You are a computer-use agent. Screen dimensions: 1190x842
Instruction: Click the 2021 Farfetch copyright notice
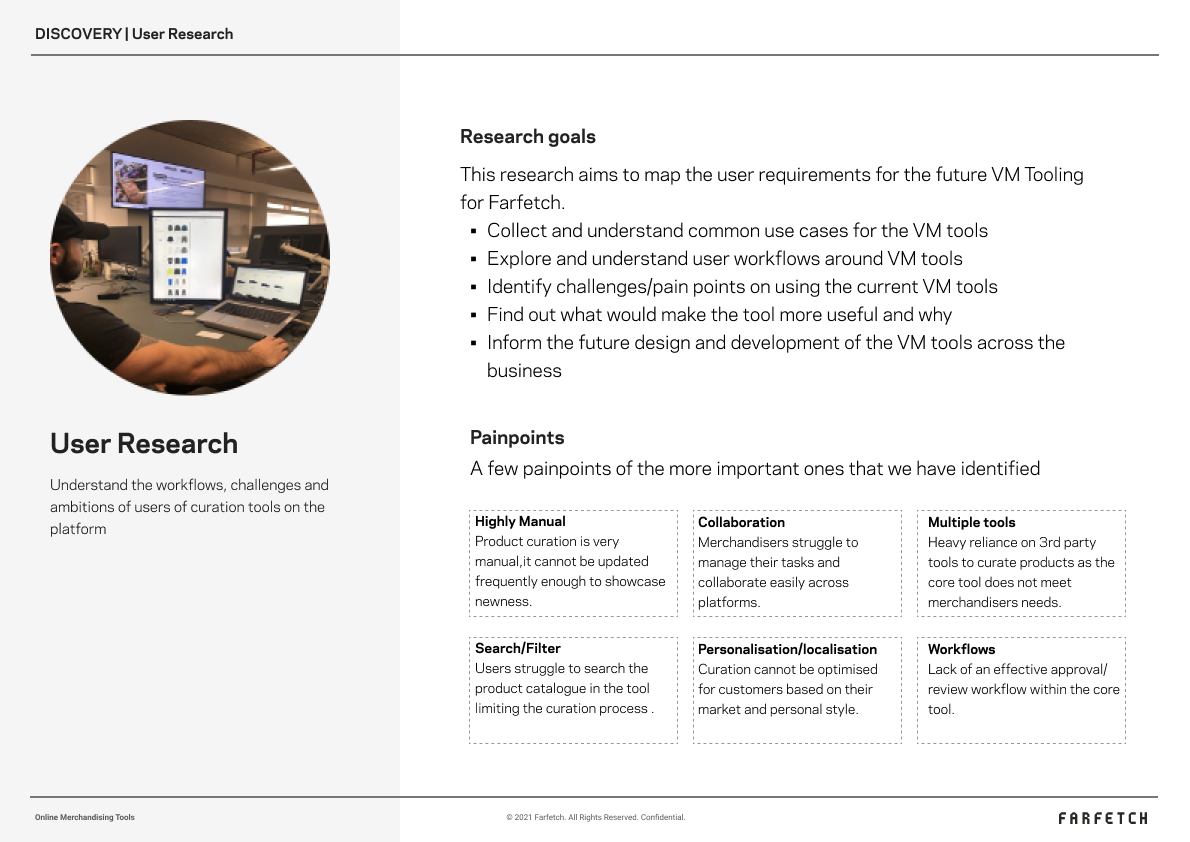coord(595,818)
